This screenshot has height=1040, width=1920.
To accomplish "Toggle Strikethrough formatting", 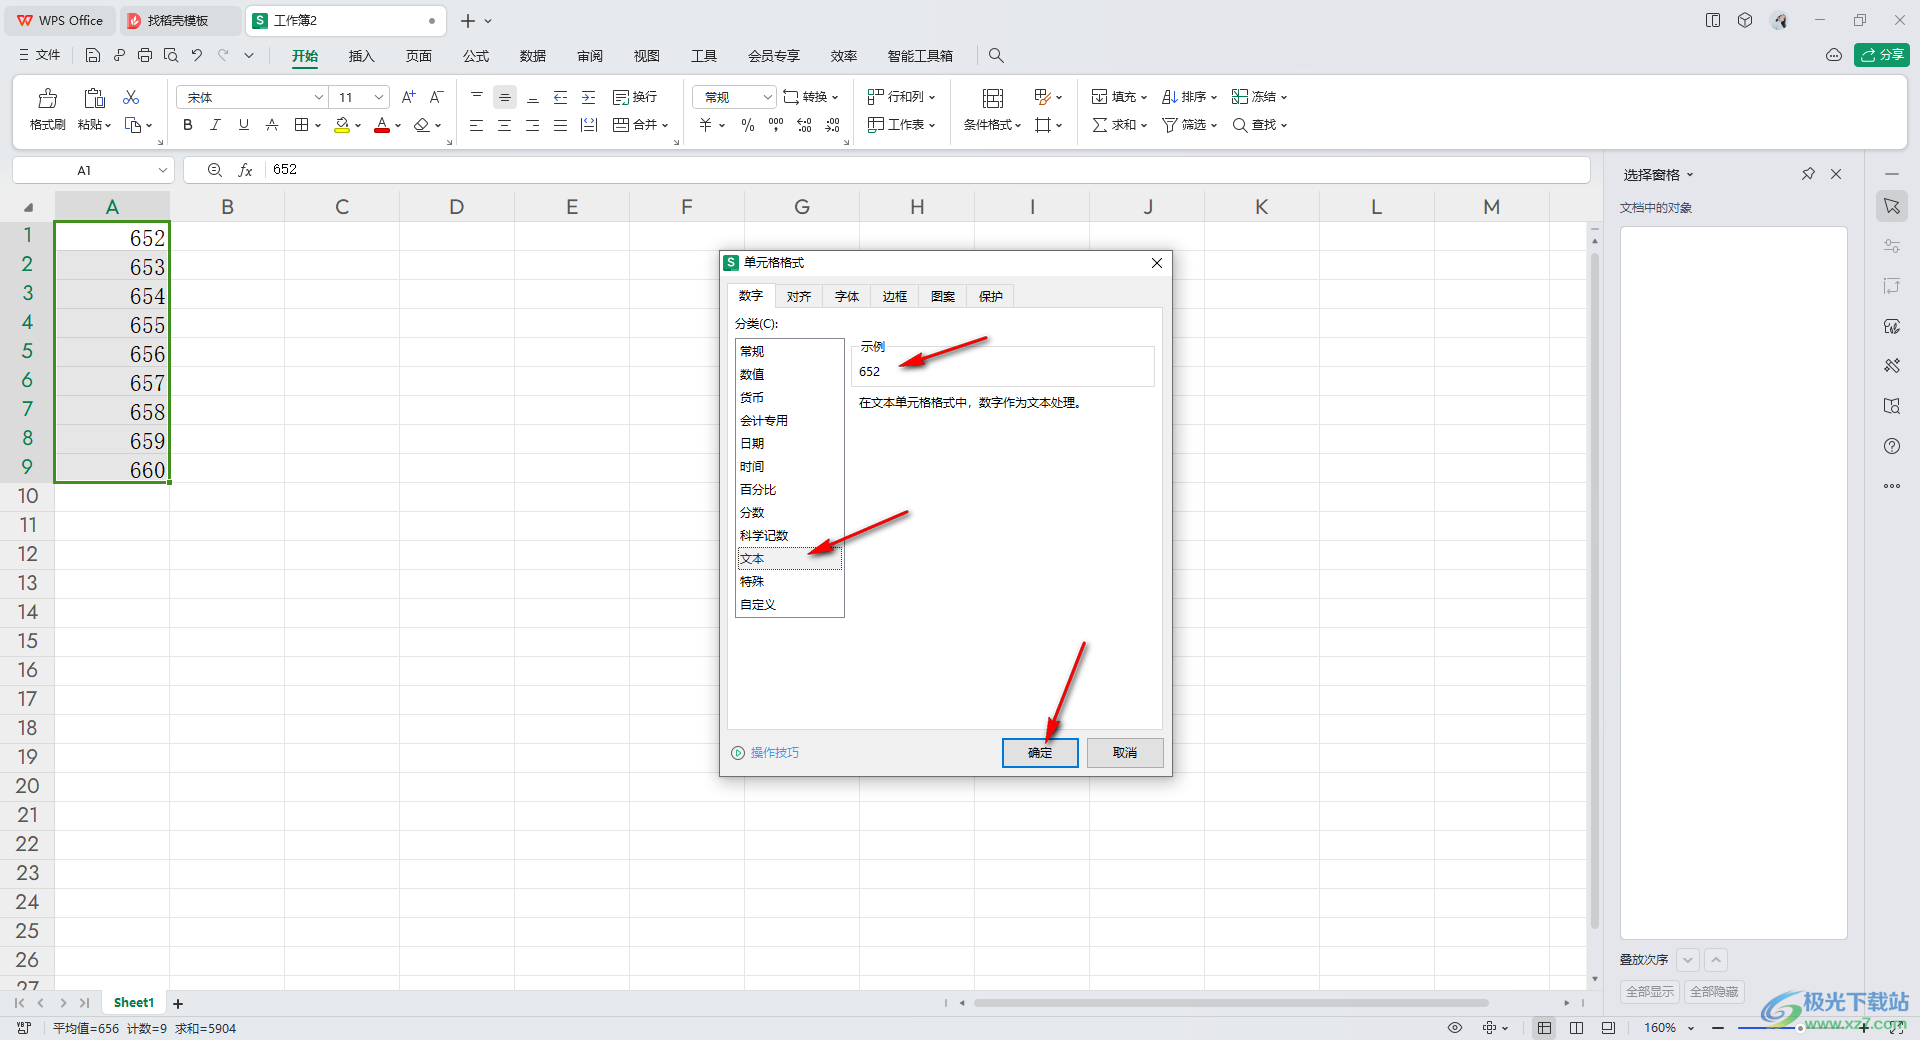I will click(271, 125).
